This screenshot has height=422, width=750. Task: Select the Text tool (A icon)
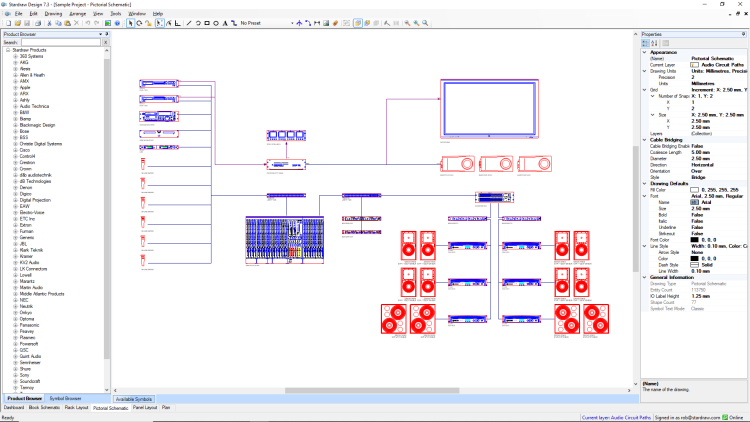[225, 23]
